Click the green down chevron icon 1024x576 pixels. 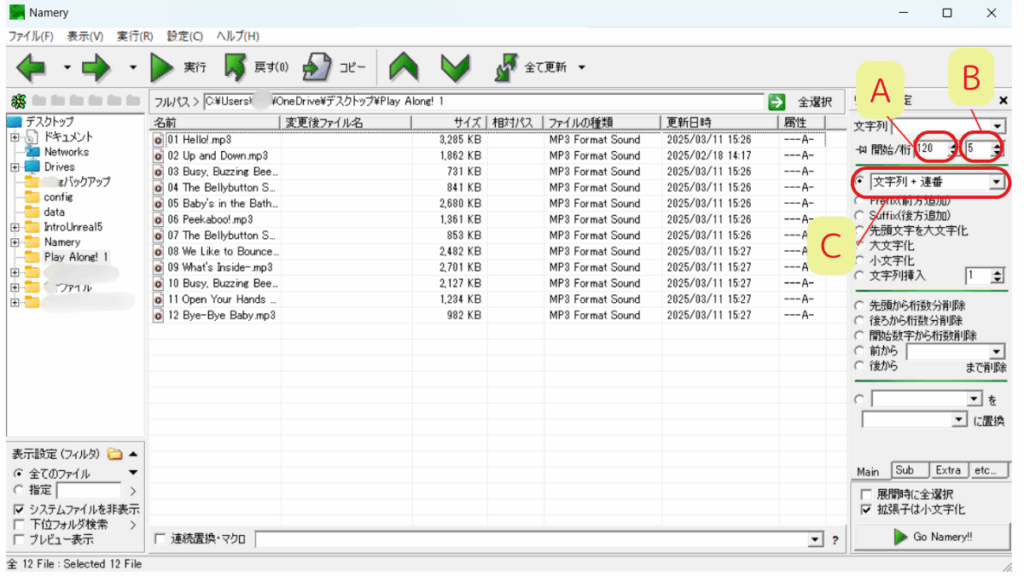455,68
